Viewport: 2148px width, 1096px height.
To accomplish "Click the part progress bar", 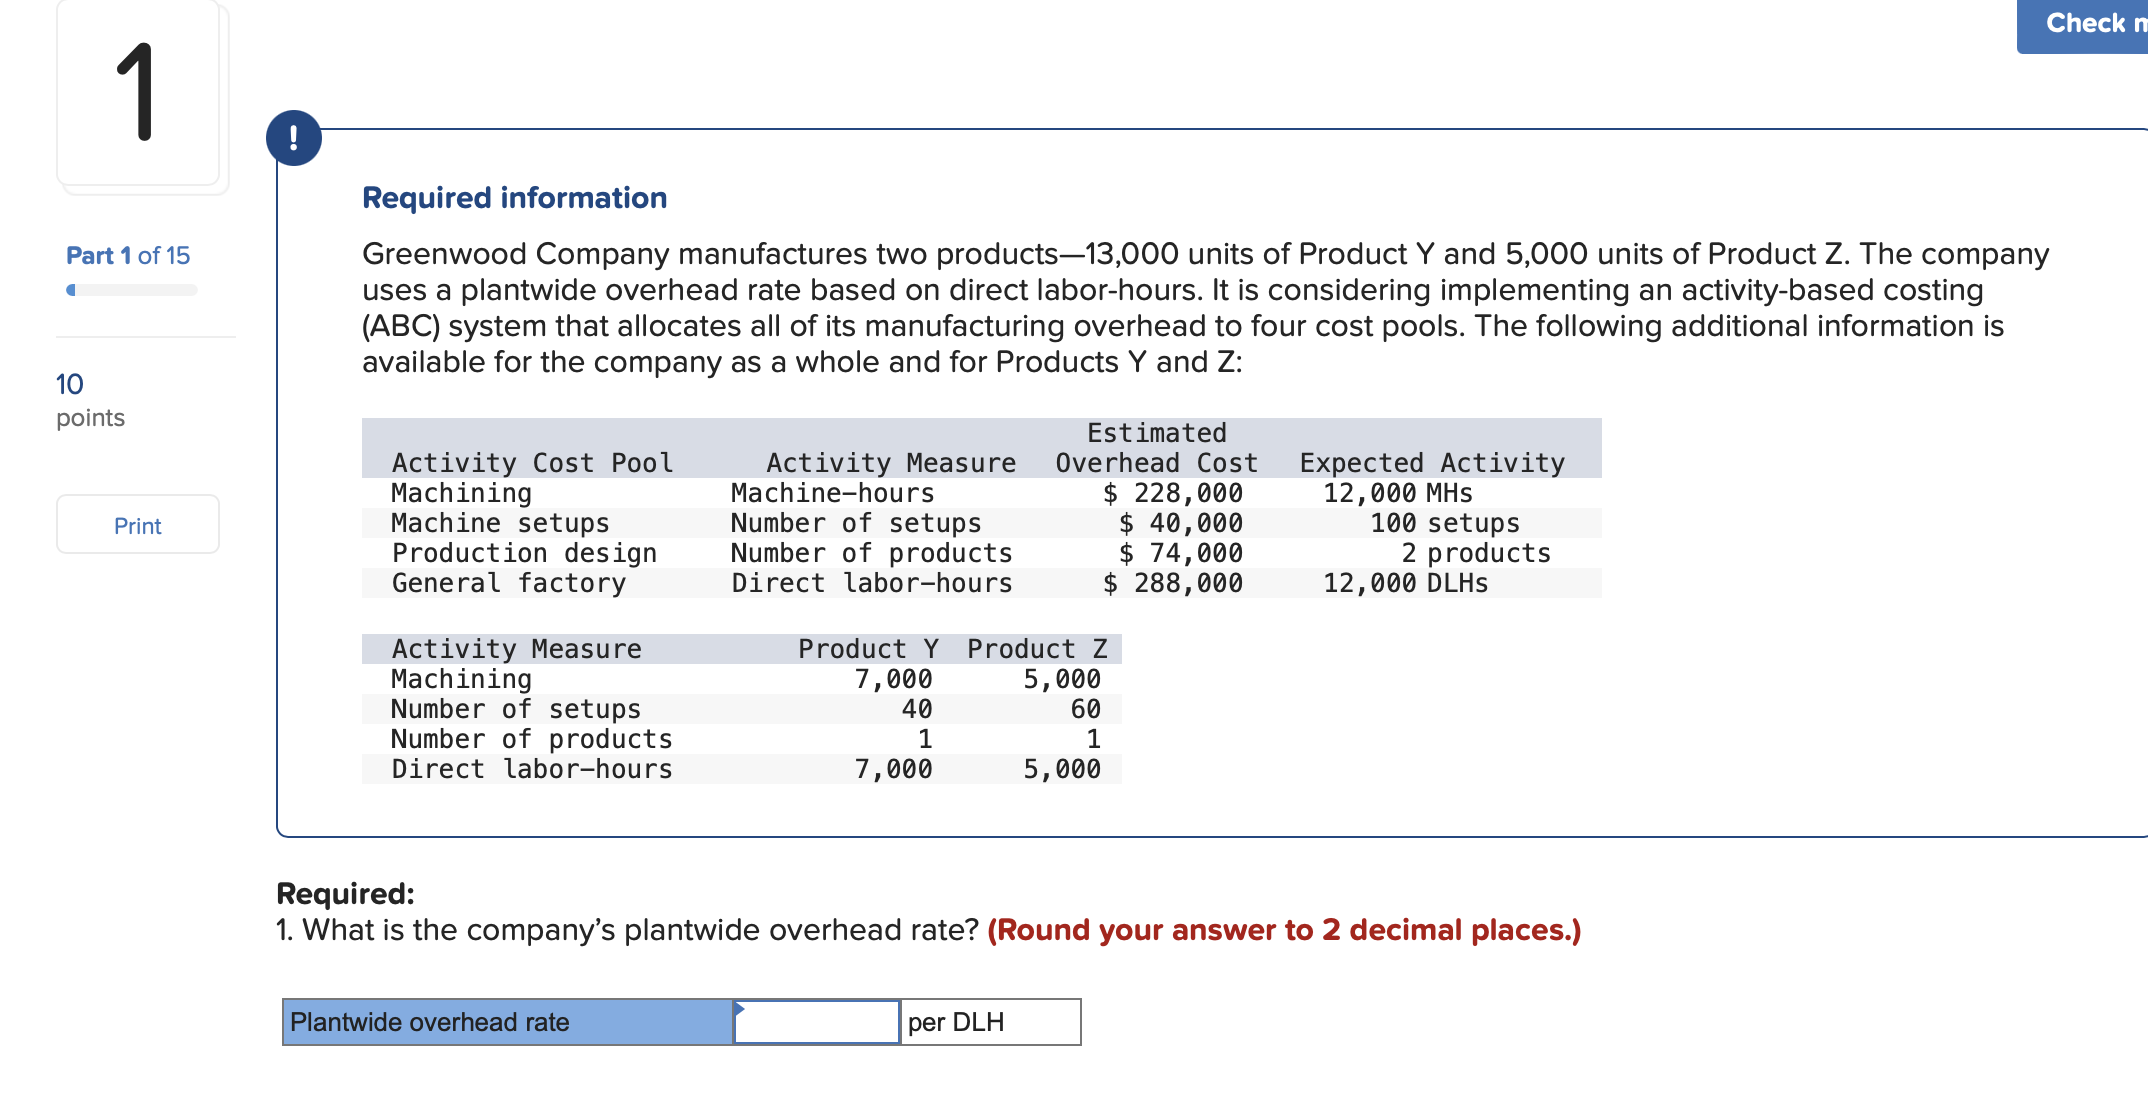I will click(132, 290).
